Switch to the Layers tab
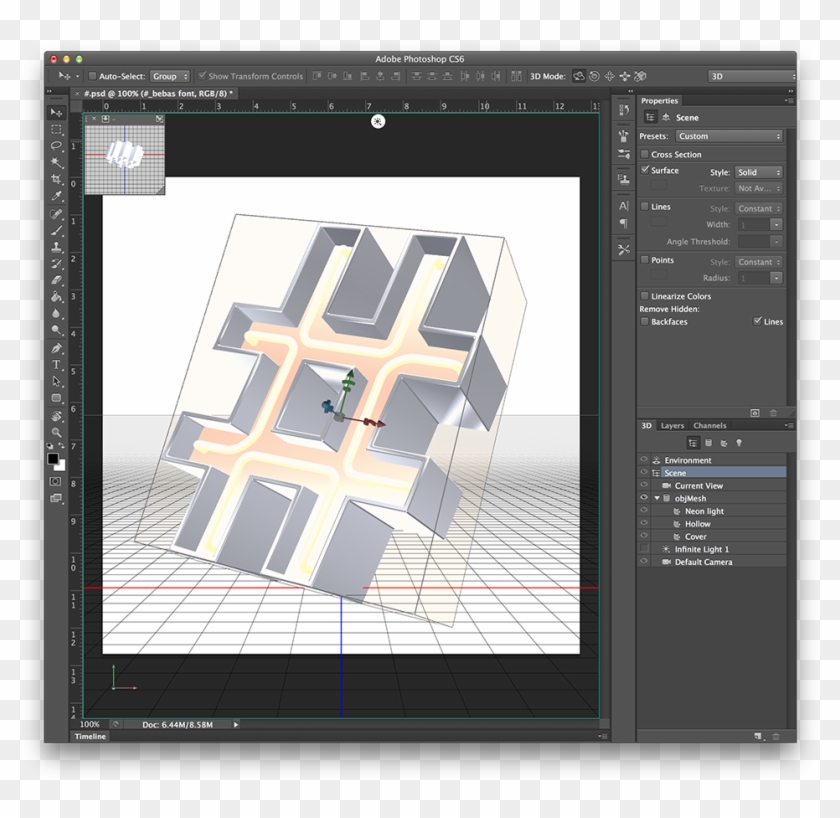Image resolution: width=840 pixels, height=818 pixels. [x=672, y=425]
